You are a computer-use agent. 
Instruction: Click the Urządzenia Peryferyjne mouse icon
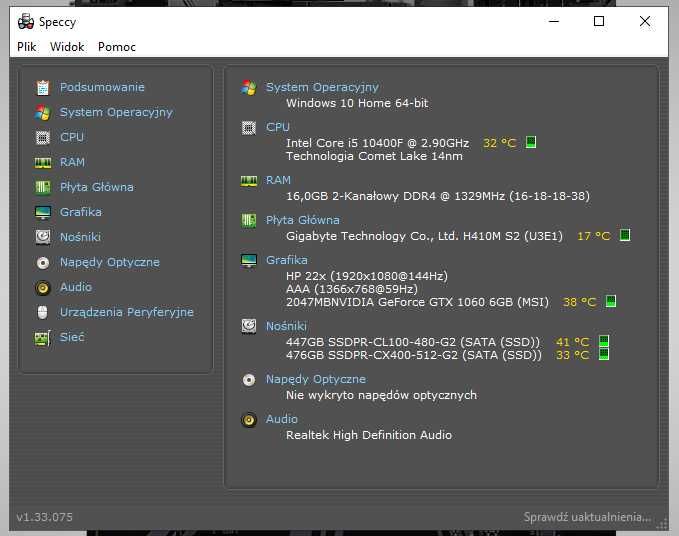click(42, 312)
